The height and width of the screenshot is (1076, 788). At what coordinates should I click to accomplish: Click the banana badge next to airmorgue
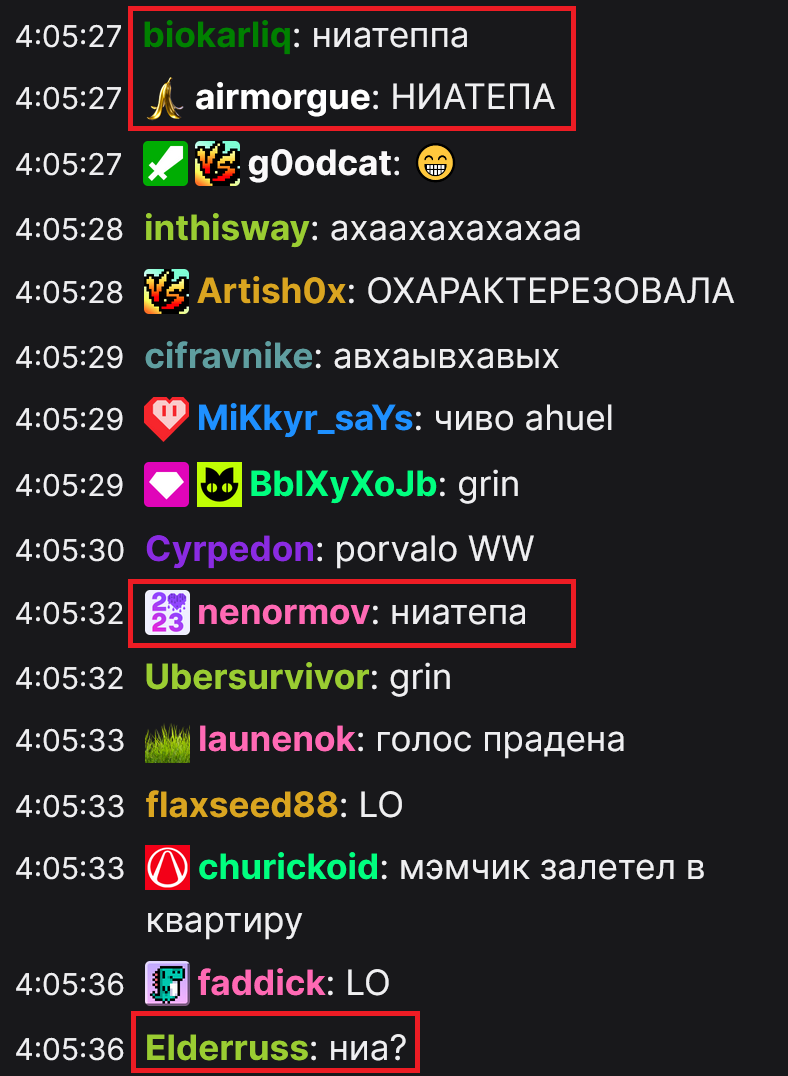(165, 99)
